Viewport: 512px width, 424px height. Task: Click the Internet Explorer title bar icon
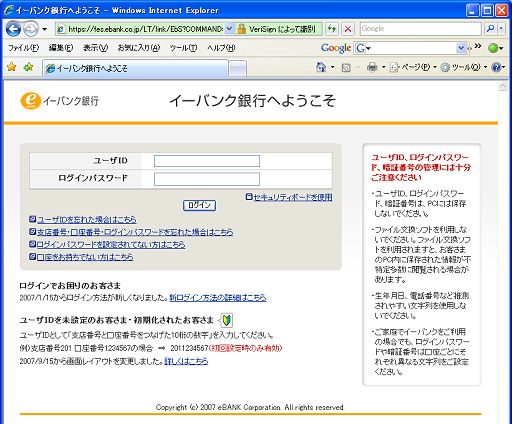(x=9, y=10)
